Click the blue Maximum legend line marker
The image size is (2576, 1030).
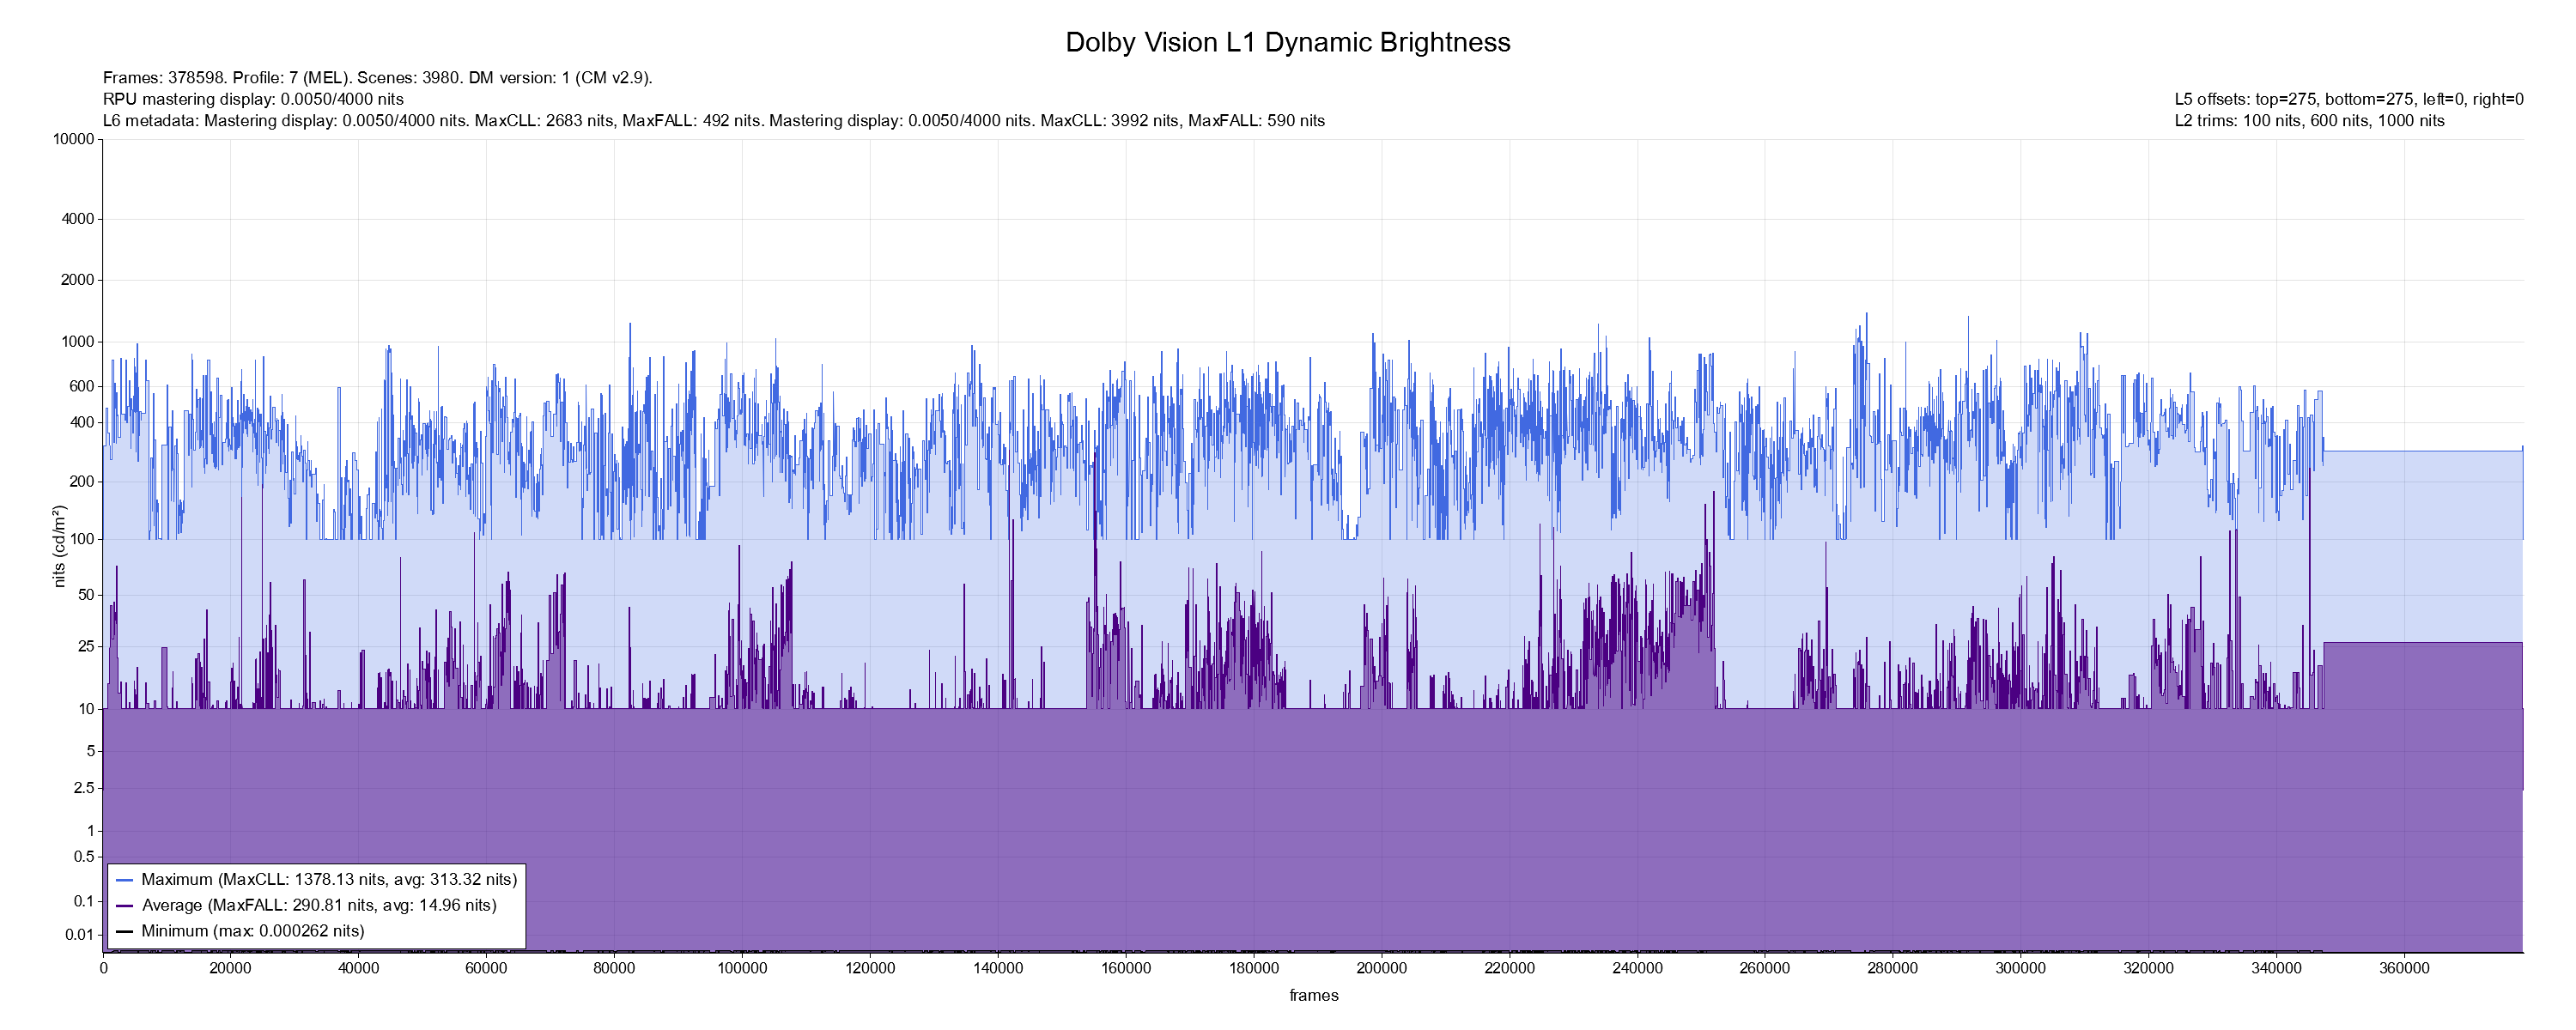(x=124, y=880)
